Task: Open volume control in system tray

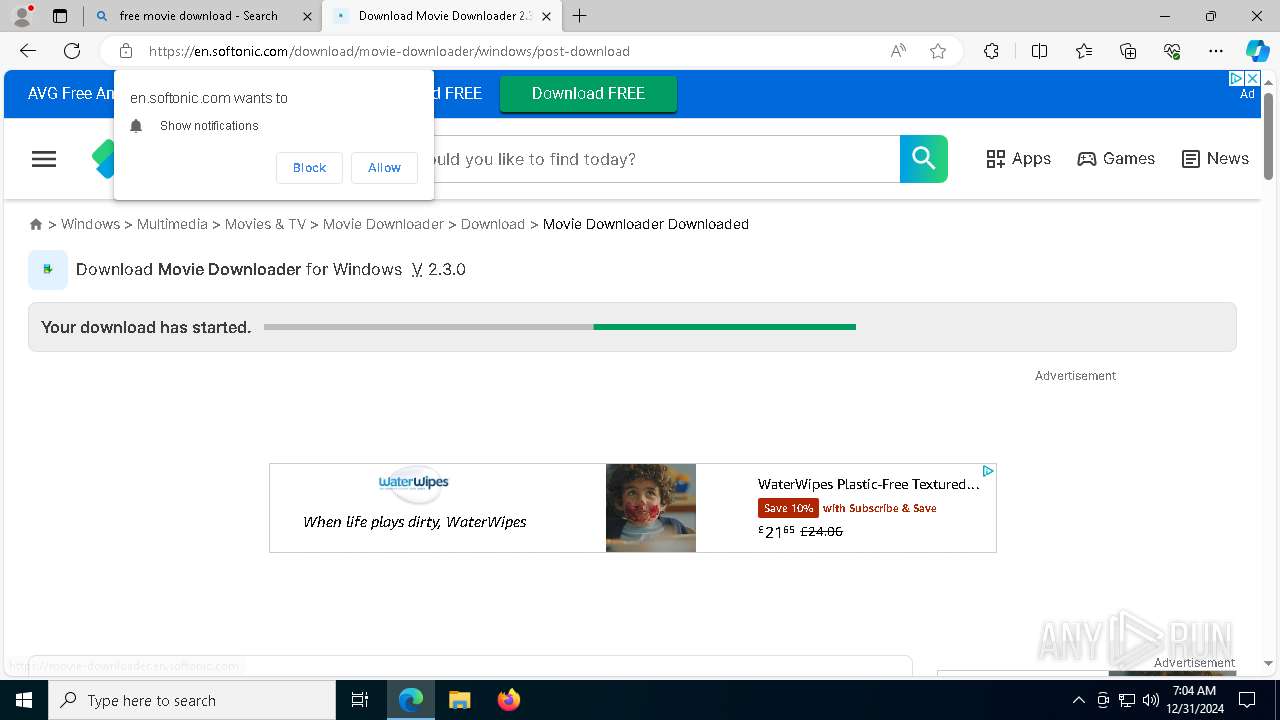Action: click(x=1150, y=700)
